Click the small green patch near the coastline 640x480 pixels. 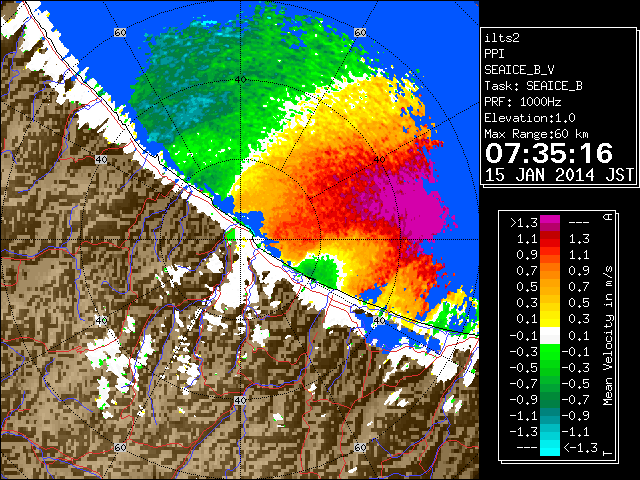[320, 271]
